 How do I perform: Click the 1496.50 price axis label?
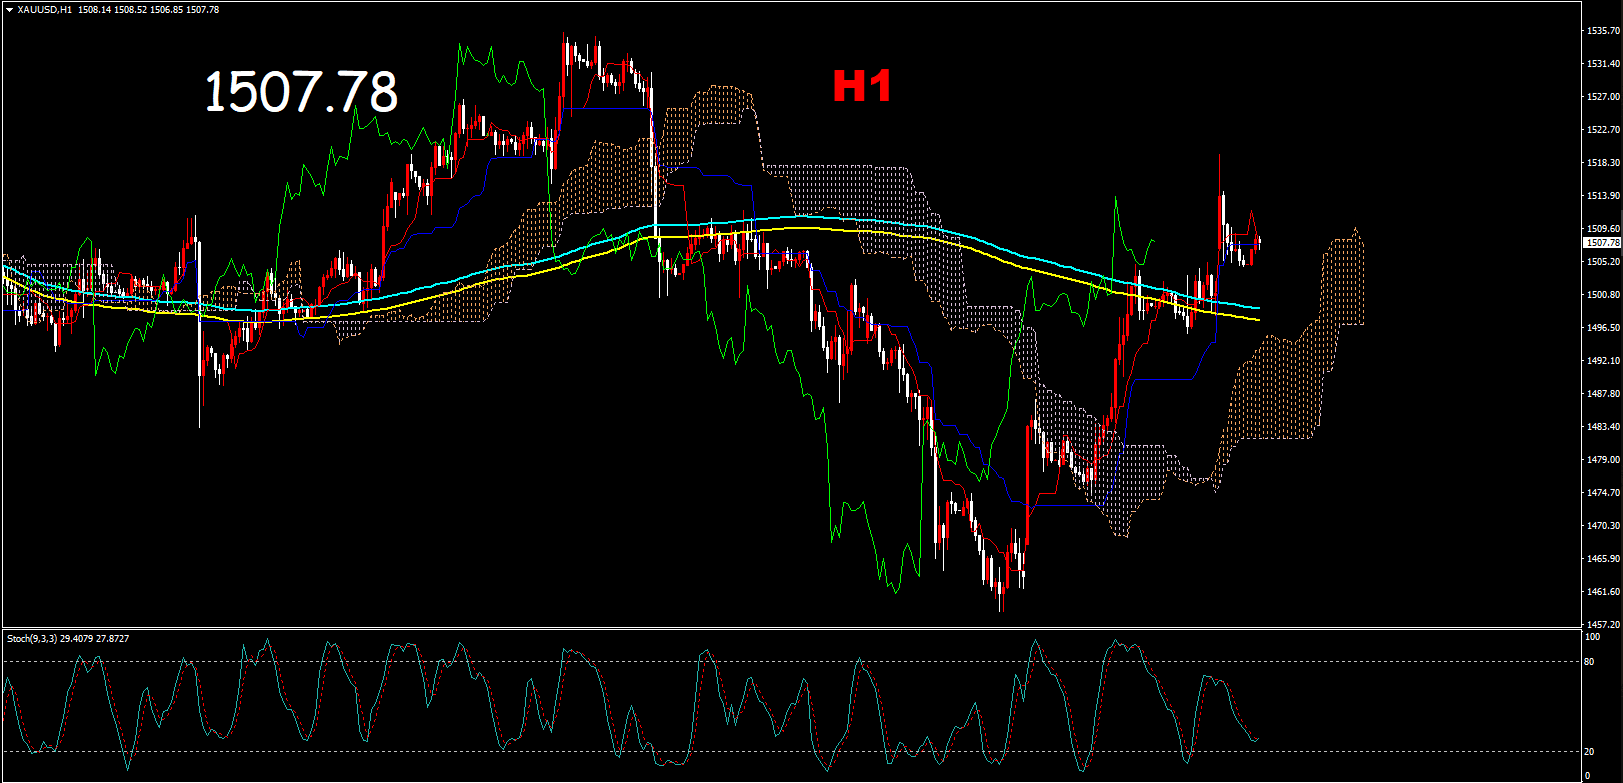point(1603,328)
